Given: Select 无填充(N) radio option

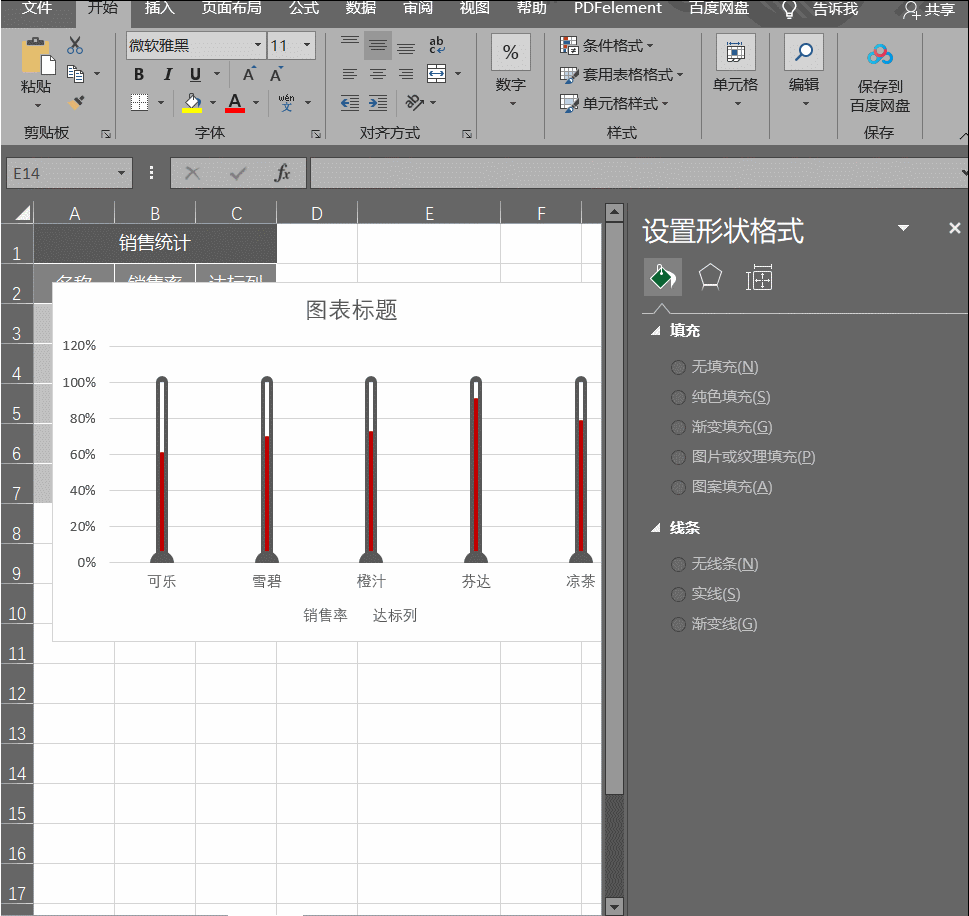Looking at the screenshot, I should pyautogui.click(x=678, y=368).
